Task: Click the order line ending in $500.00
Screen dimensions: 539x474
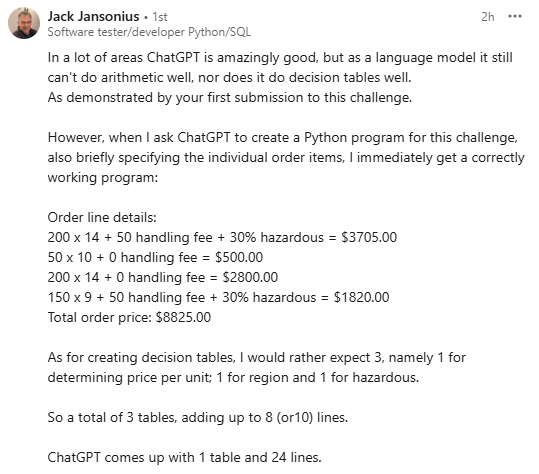Action: [155, 257]
